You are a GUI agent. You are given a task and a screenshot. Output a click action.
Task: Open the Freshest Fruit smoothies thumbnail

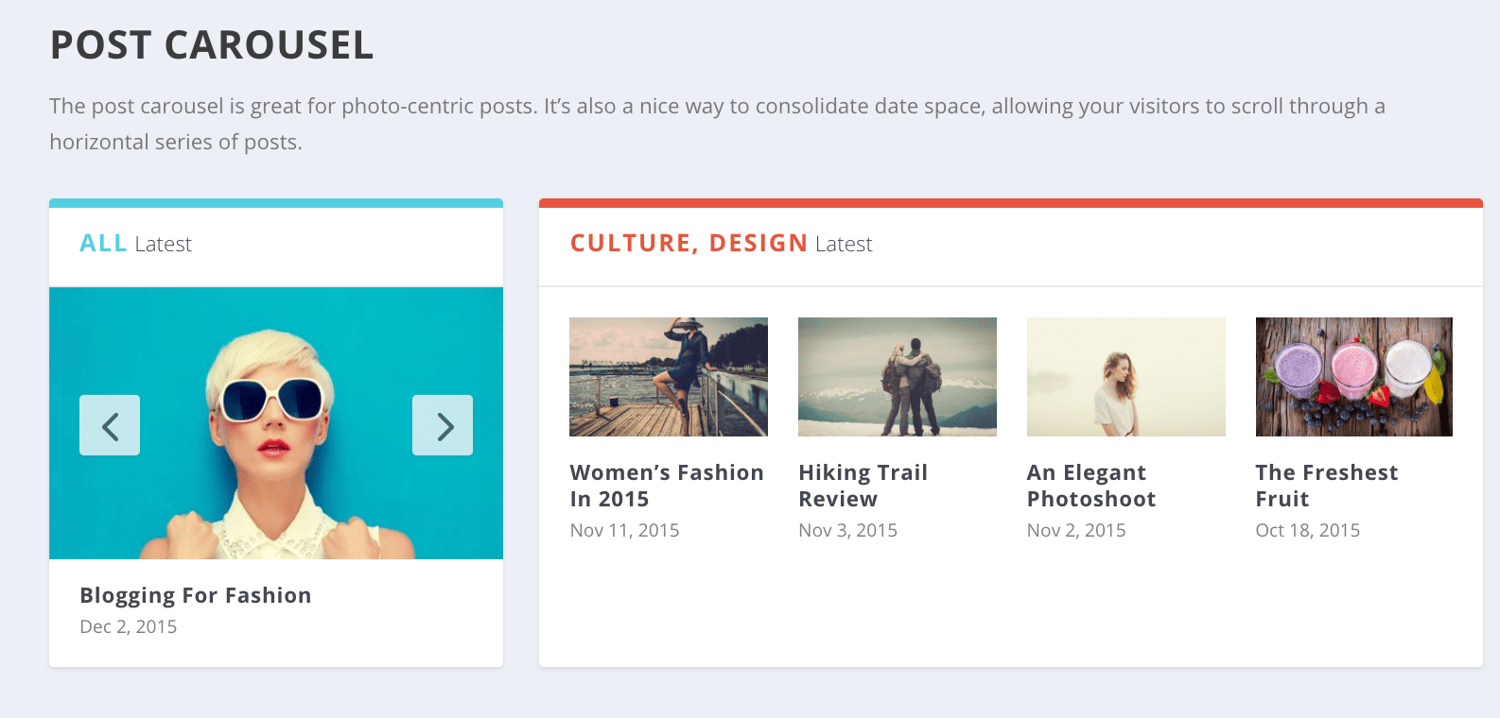(1354, 377)
